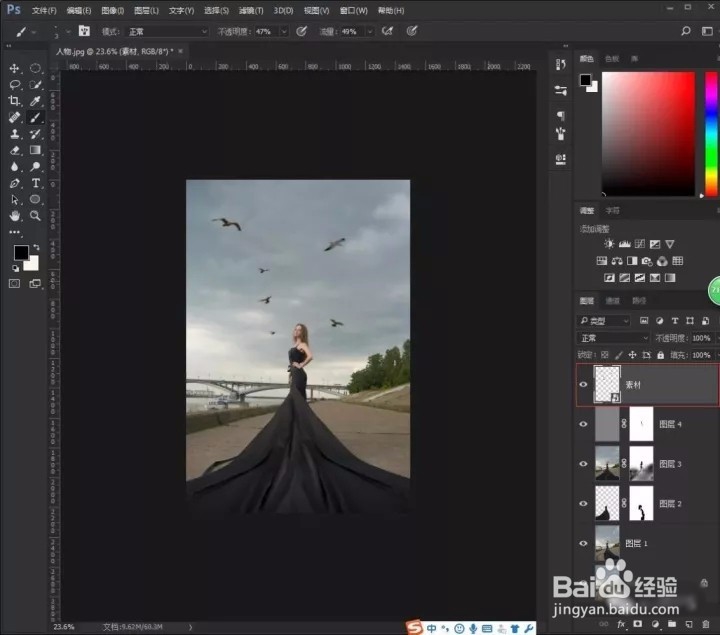Click the background color swatch in toolbox
Viewport: 720px width, 635px height.
[33, 264]
